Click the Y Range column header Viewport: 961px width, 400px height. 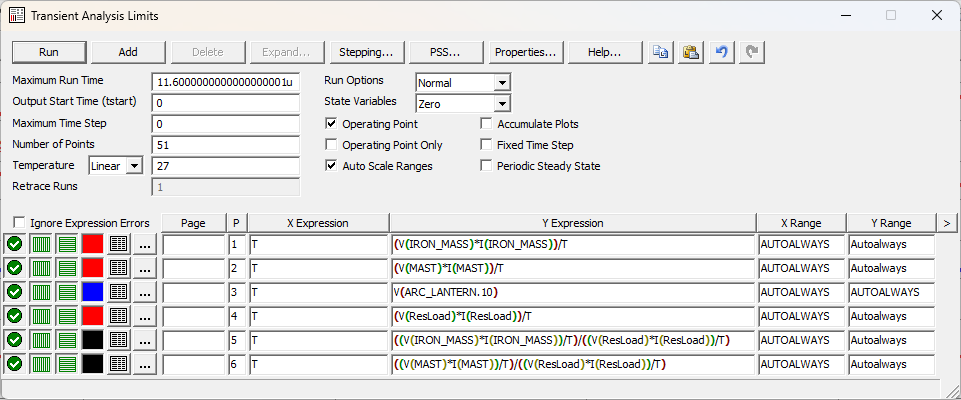[x=889, y=223]
